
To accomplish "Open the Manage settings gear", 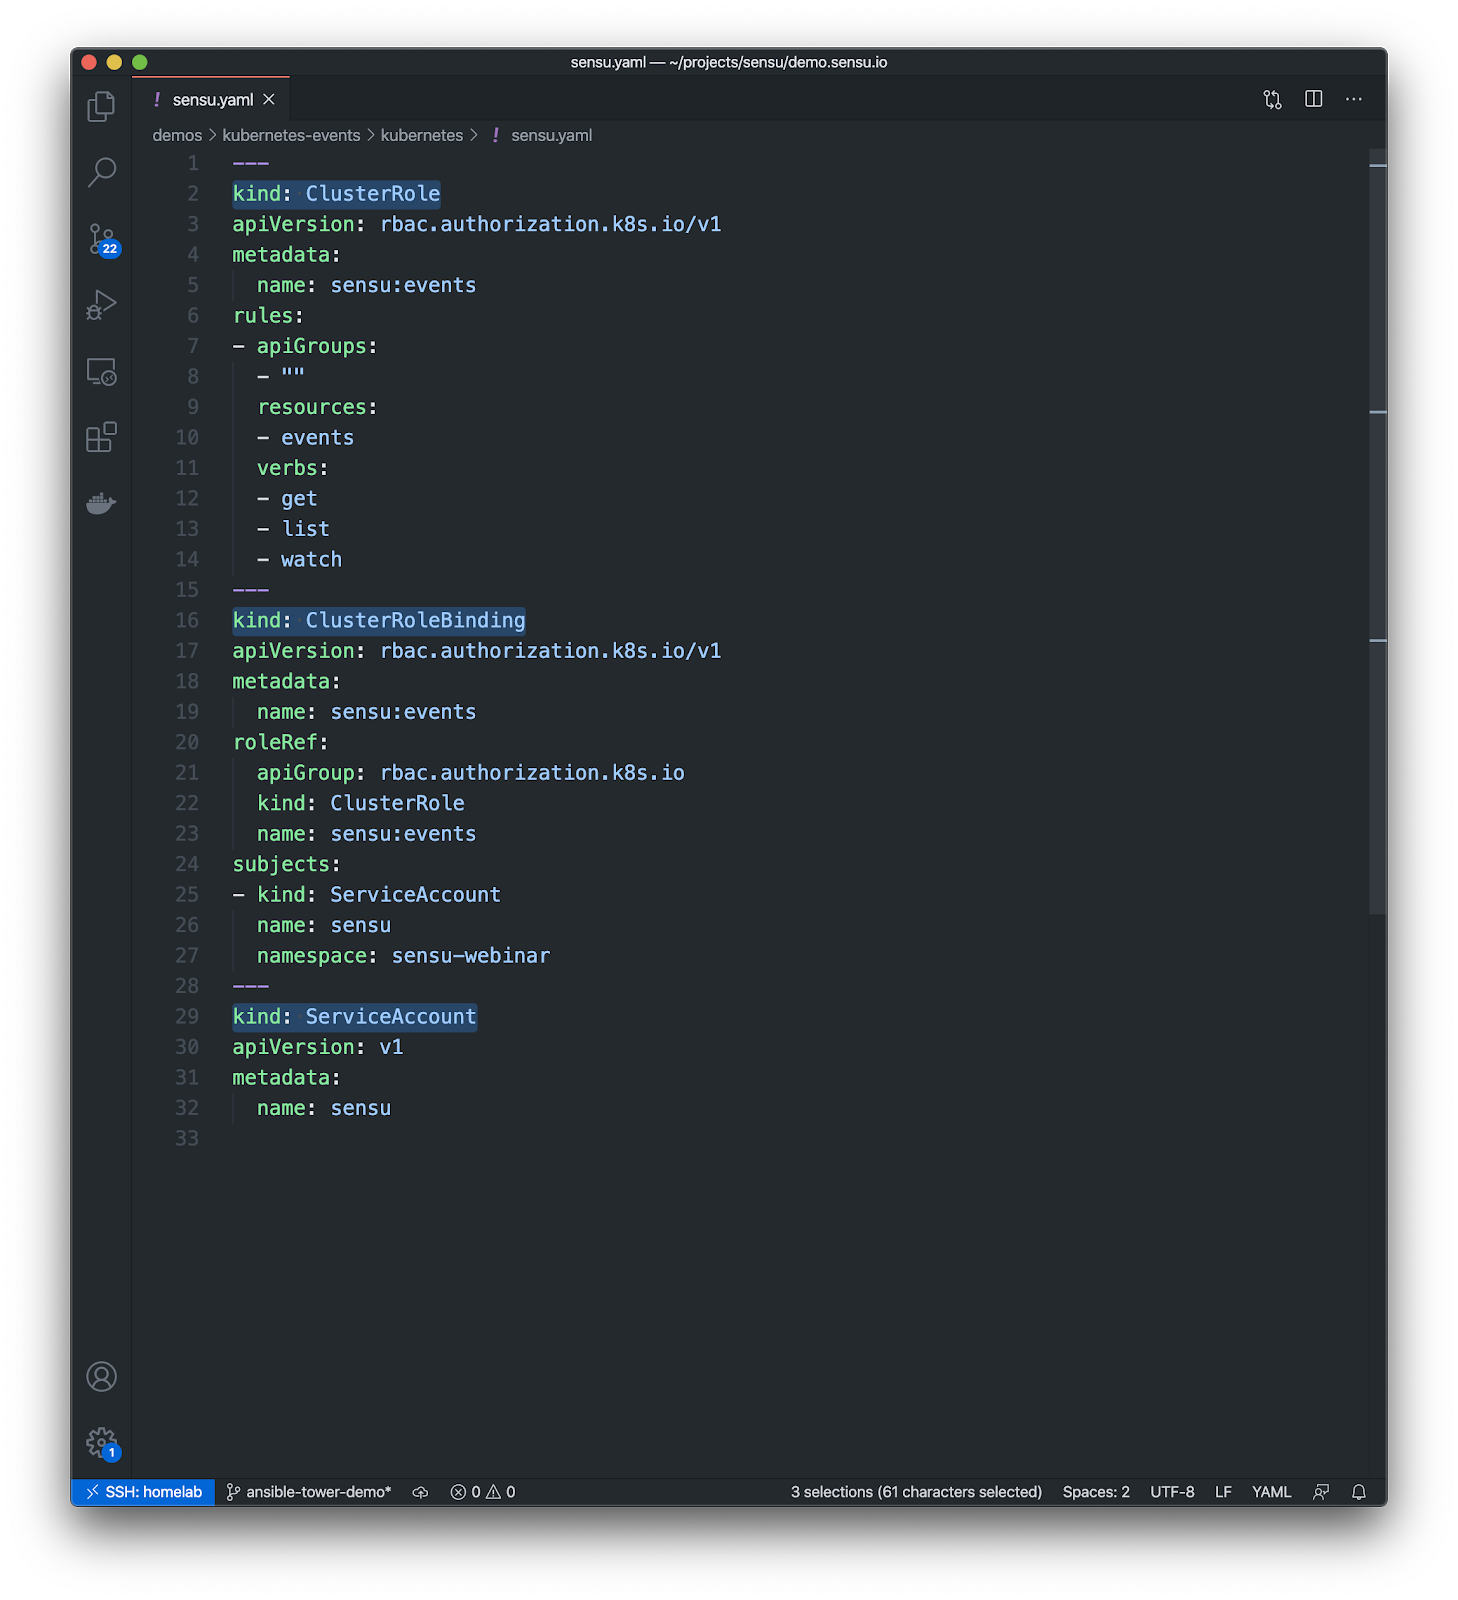I will pos(101,1443).
